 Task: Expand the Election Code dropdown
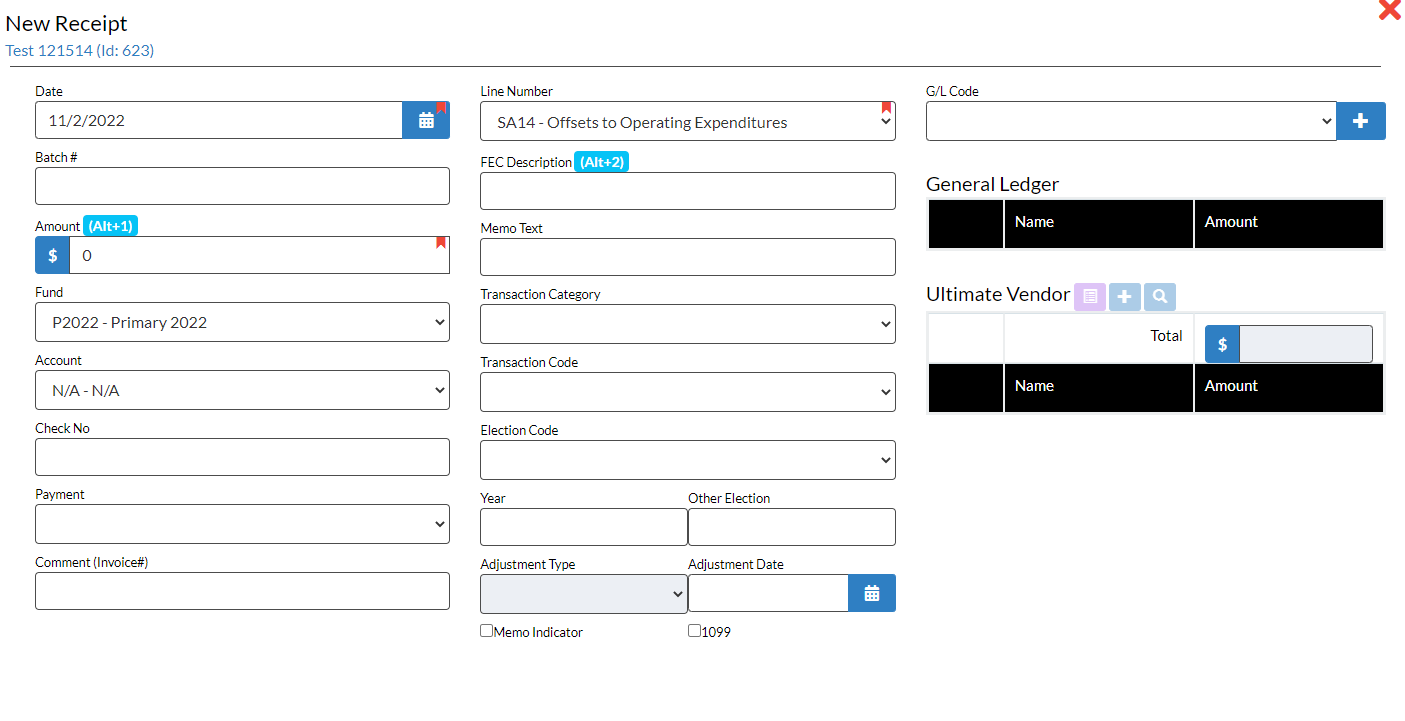pyautogui.click(x=688, y=460)
